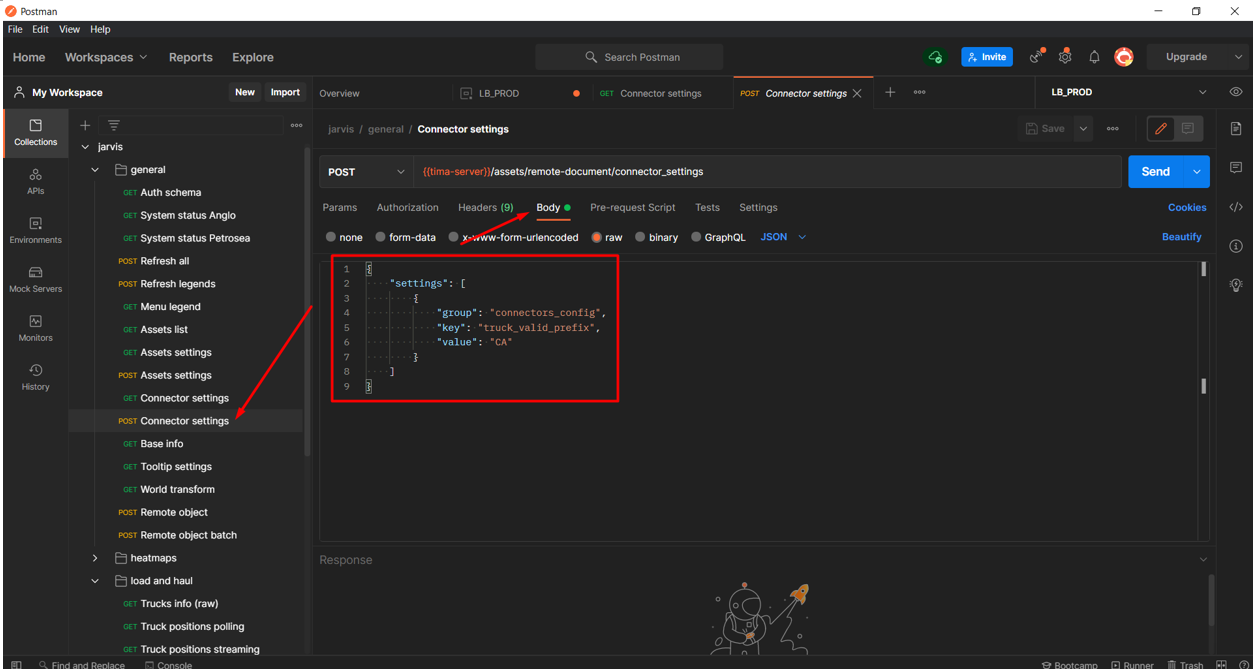The height and width of the screenshot is (669, 1253).
Task: Open the lightbulb related collections icon
Action: tap(1236, 285)
